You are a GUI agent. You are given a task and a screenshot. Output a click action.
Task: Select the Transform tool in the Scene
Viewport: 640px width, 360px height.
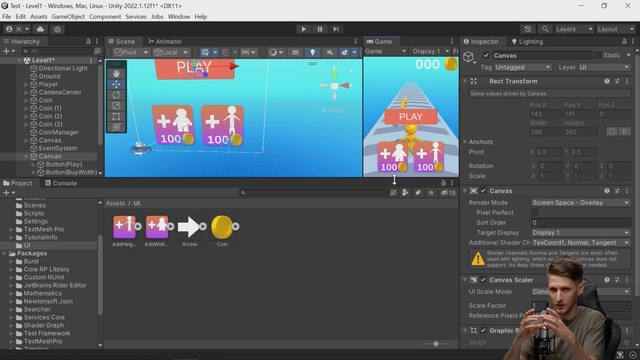[x=116, y=127]
